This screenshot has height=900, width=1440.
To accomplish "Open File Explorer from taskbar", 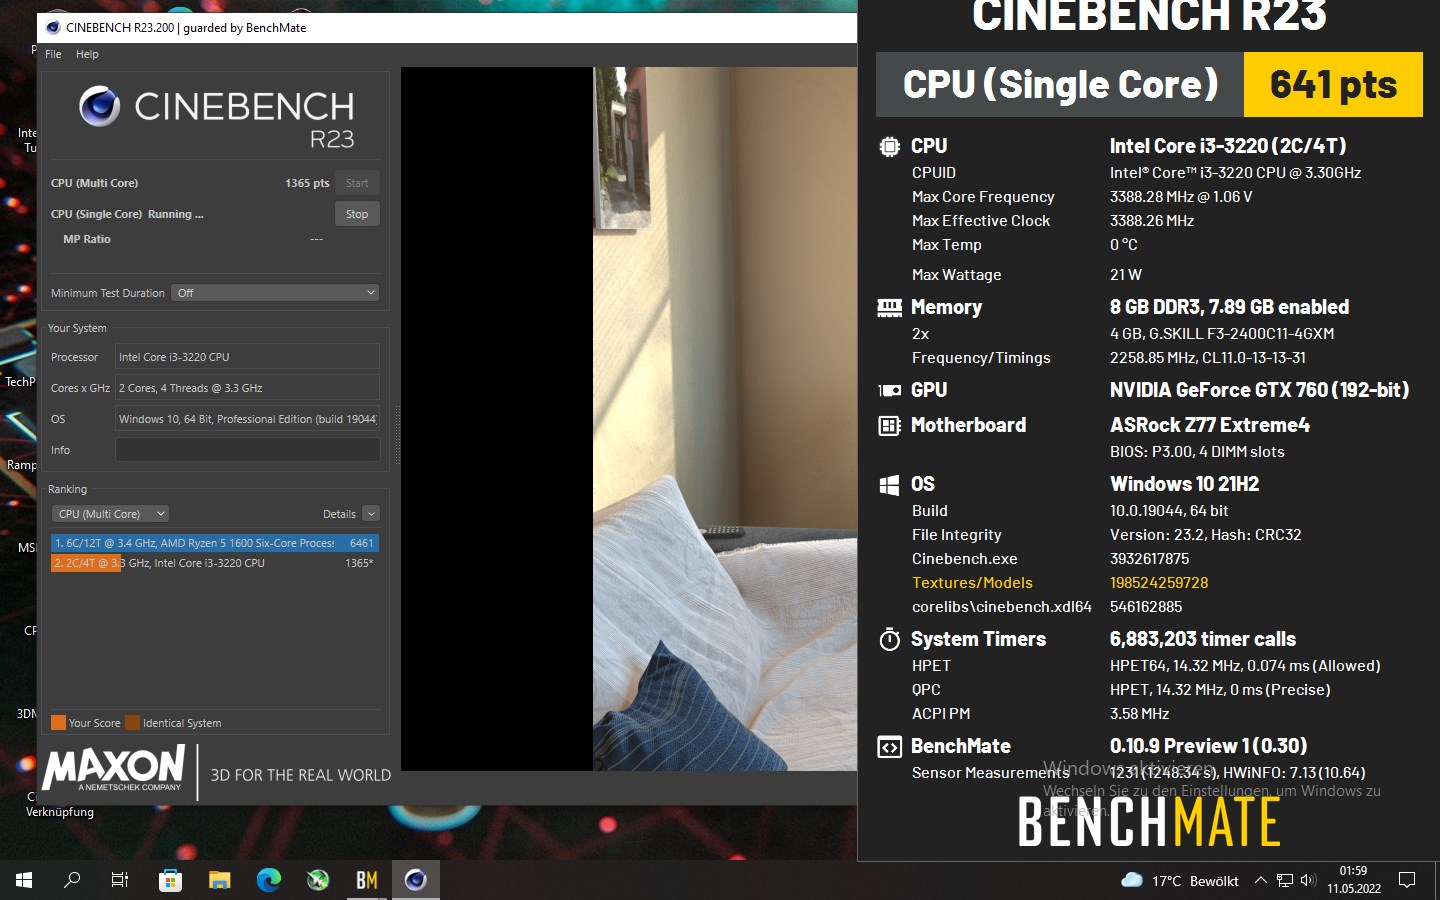I will 219,880.
